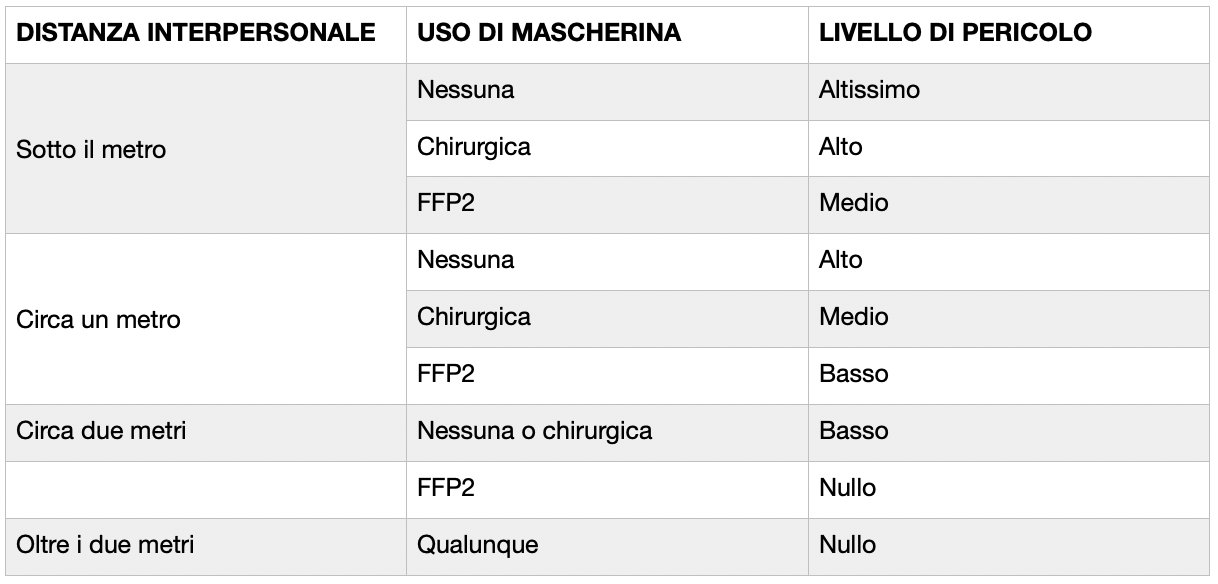Click the Nessuna cell beside Altissimo
The image size is (1218, 584).
pyautogui.click(x=466, y=90)
